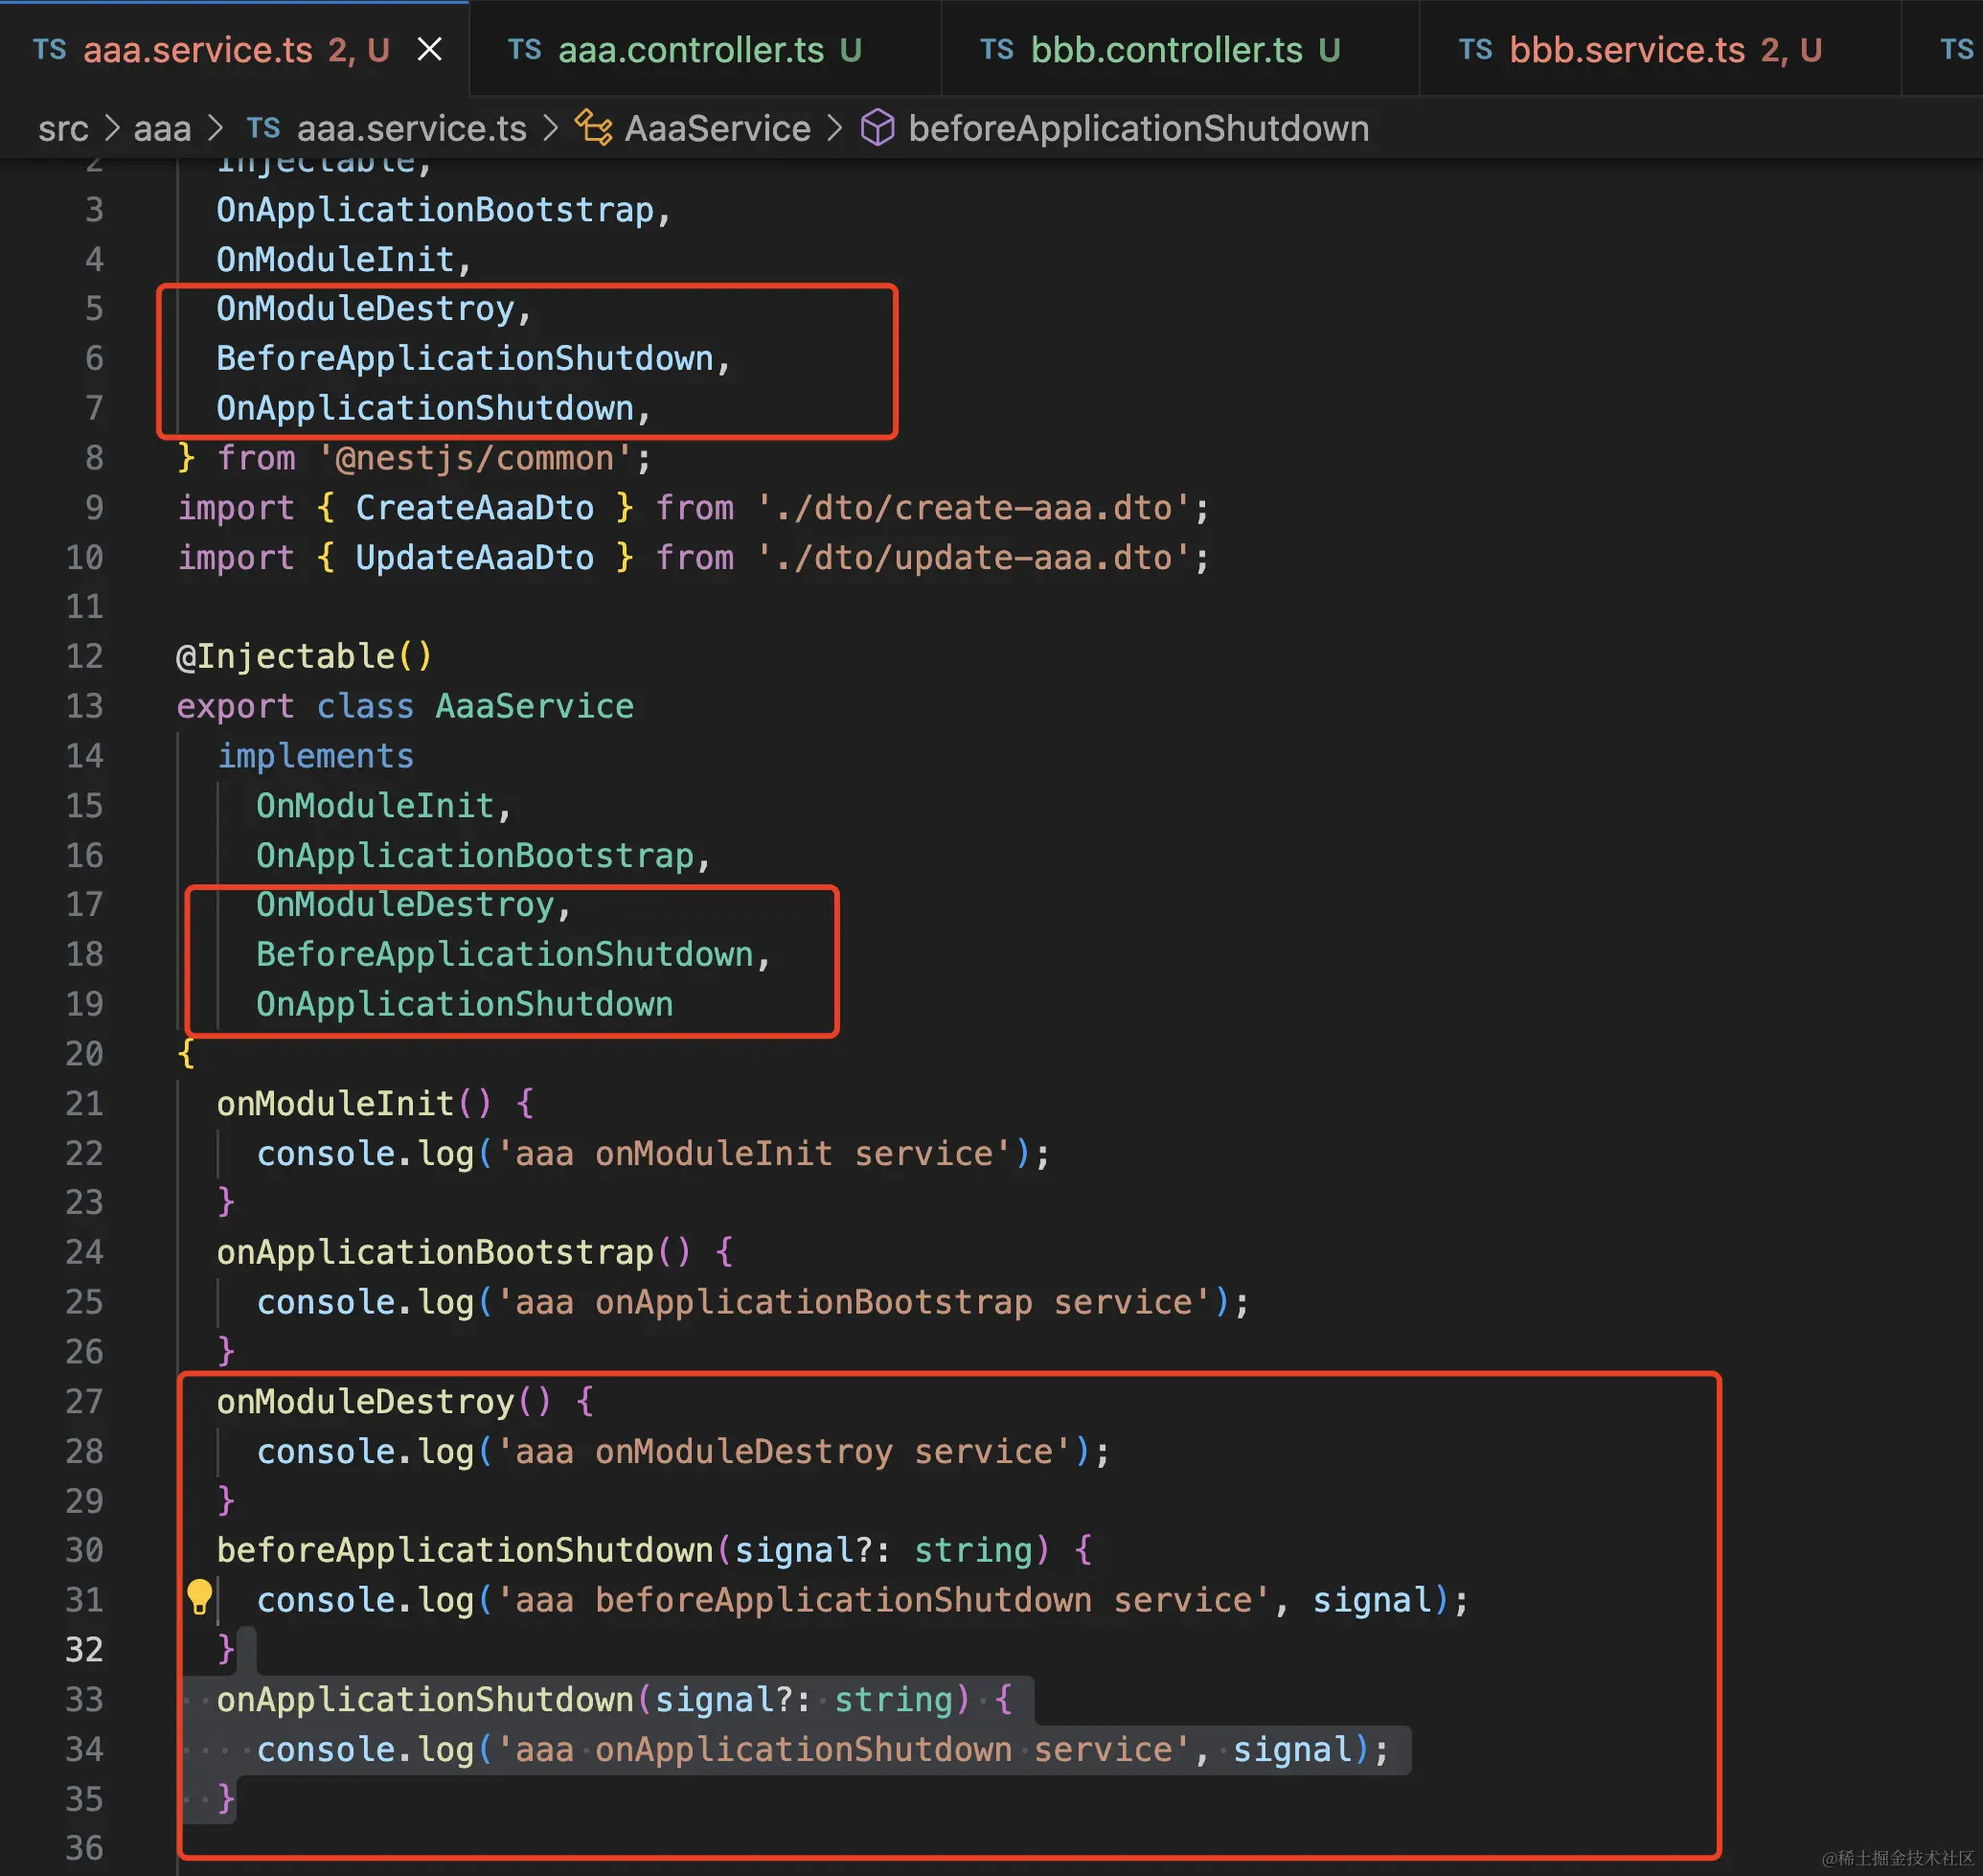Click the AaaService class icon in breadcrumb

(x=593, y=128)
